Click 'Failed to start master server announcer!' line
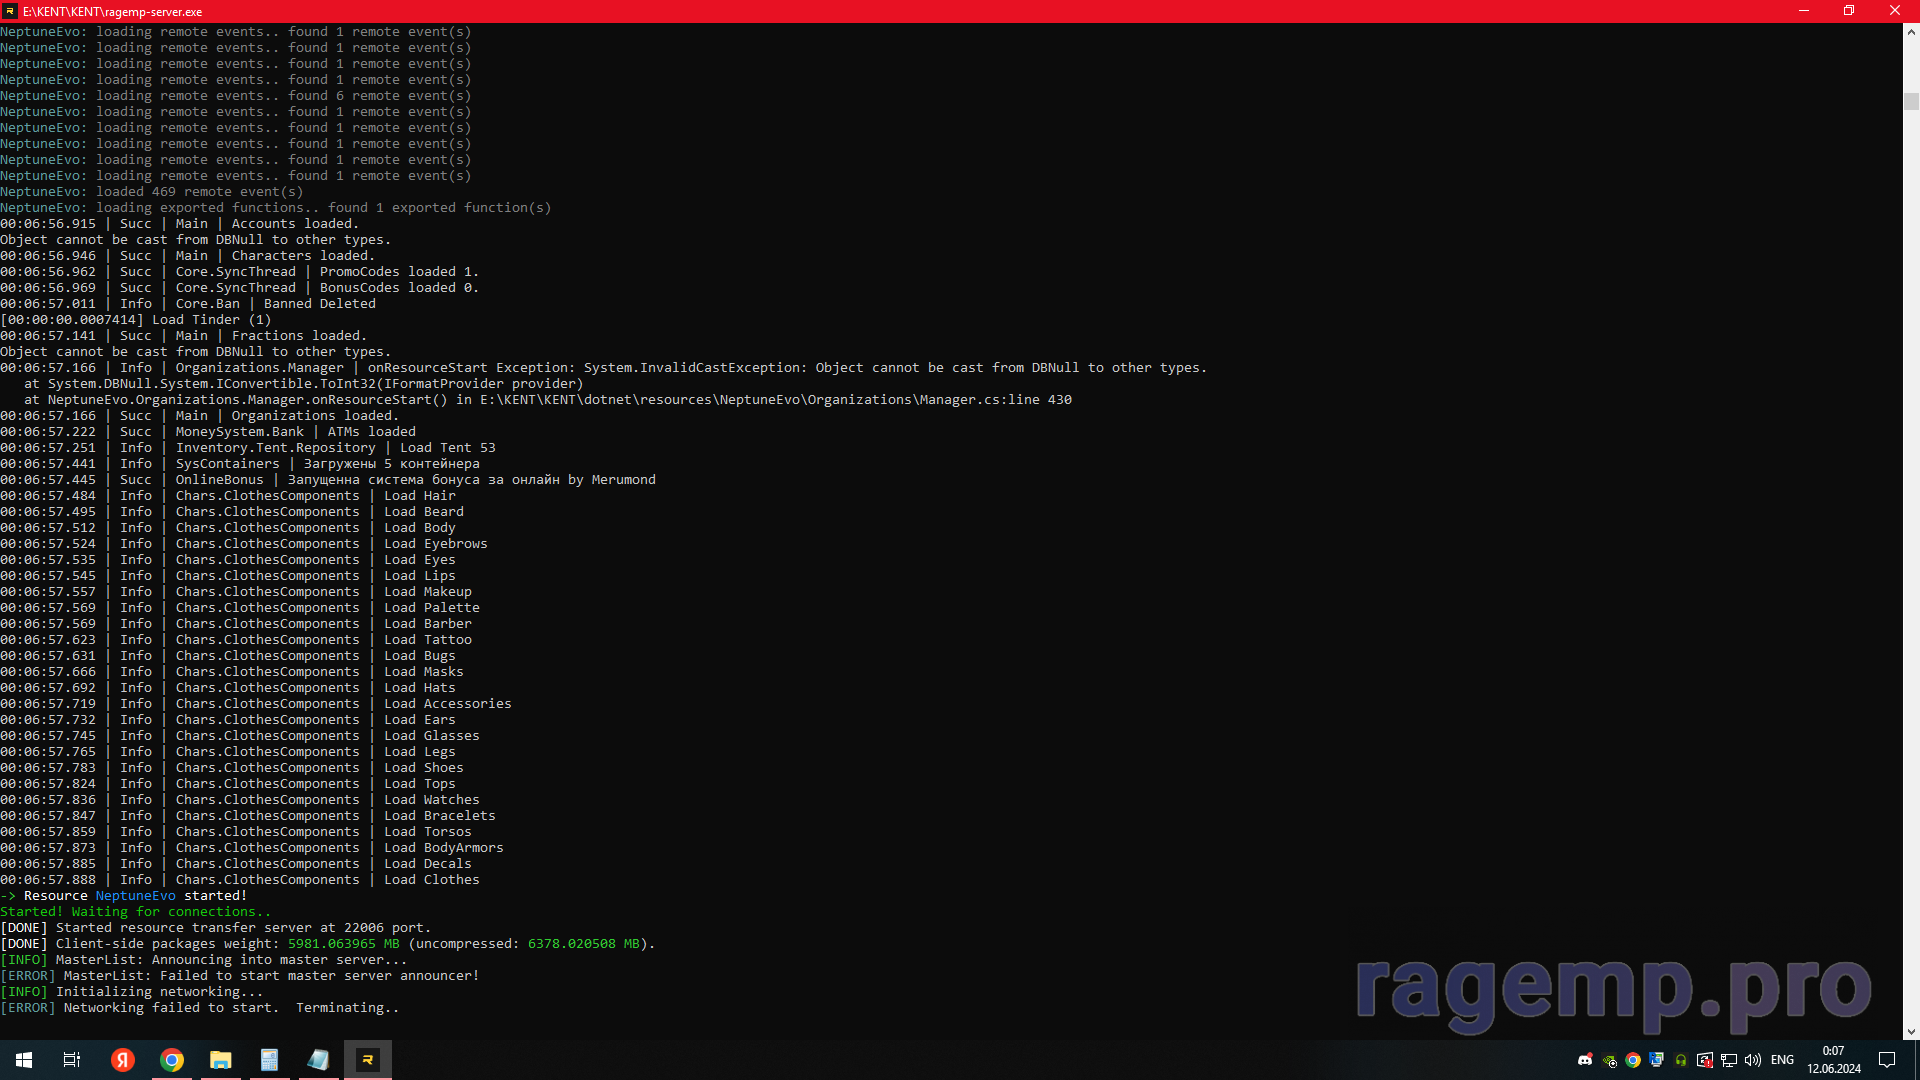The height and width of the screenshot is (1080, 1920). (x=240, y=976)
